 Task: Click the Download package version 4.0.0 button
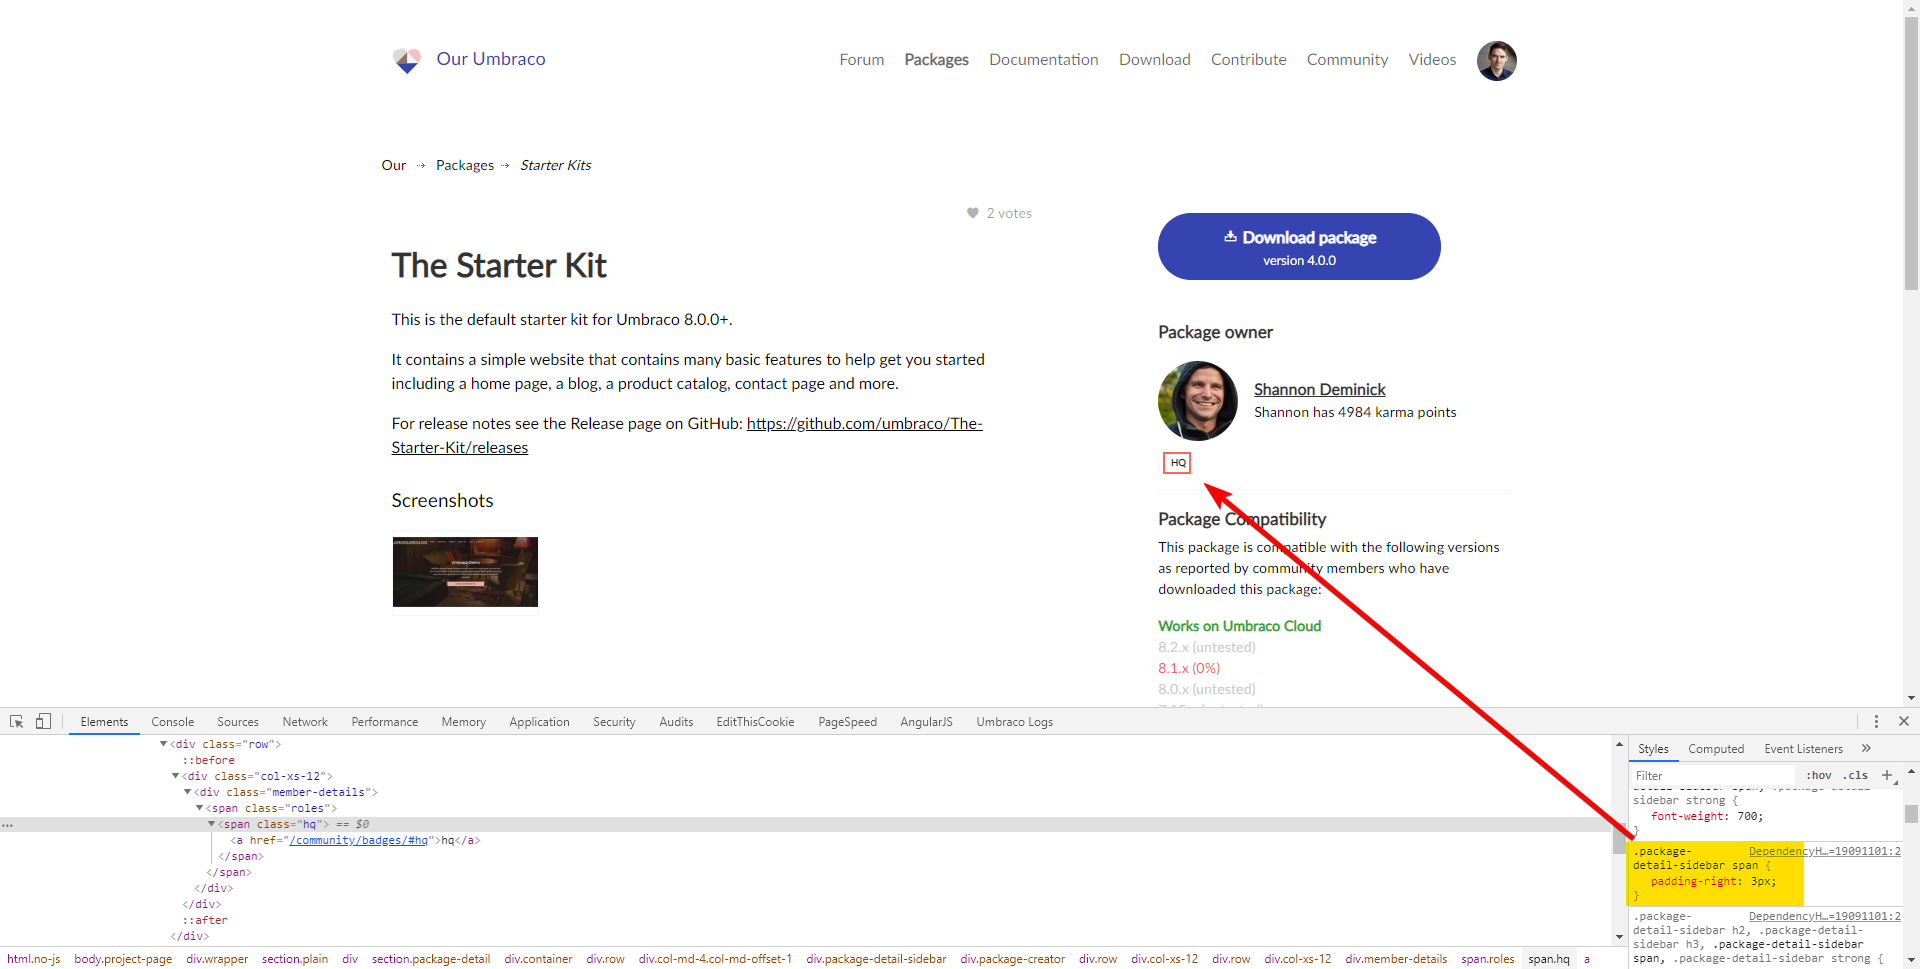(x=1298, y=246)
